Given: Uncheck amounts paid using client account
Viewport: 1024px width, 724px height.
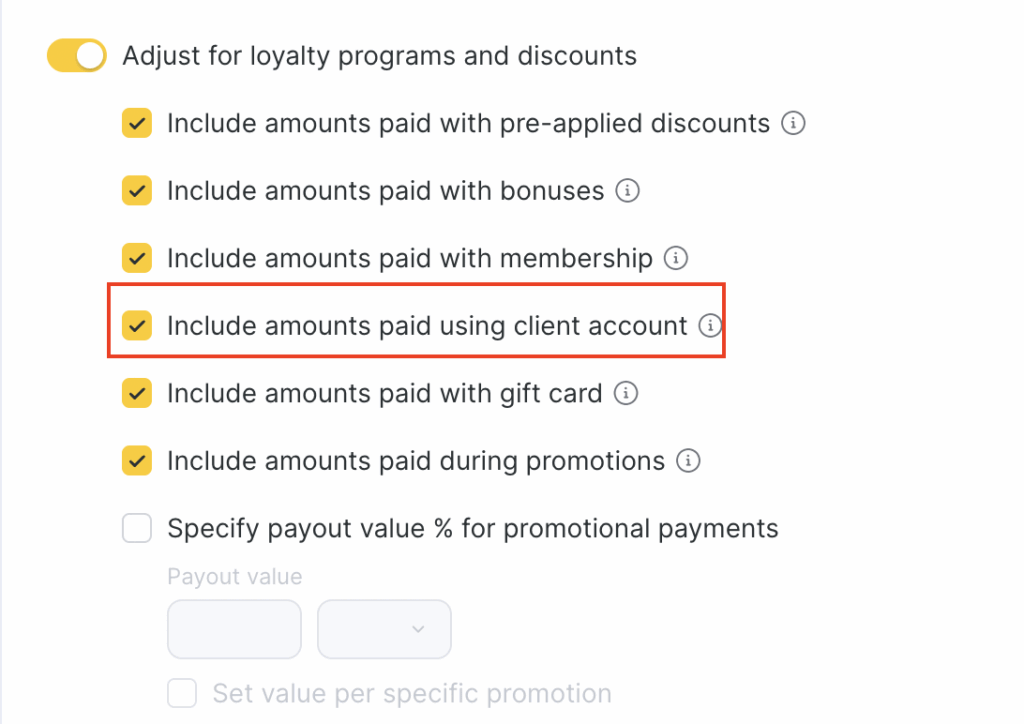Looking at the screenshot, I should pyautogui.click(x=137, y=326).
